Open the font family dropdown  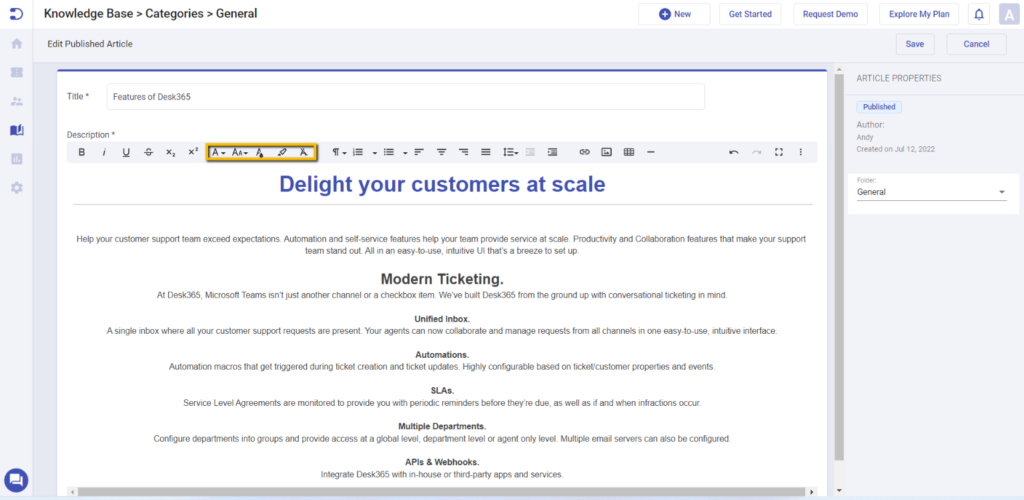(x=218, y=152)
